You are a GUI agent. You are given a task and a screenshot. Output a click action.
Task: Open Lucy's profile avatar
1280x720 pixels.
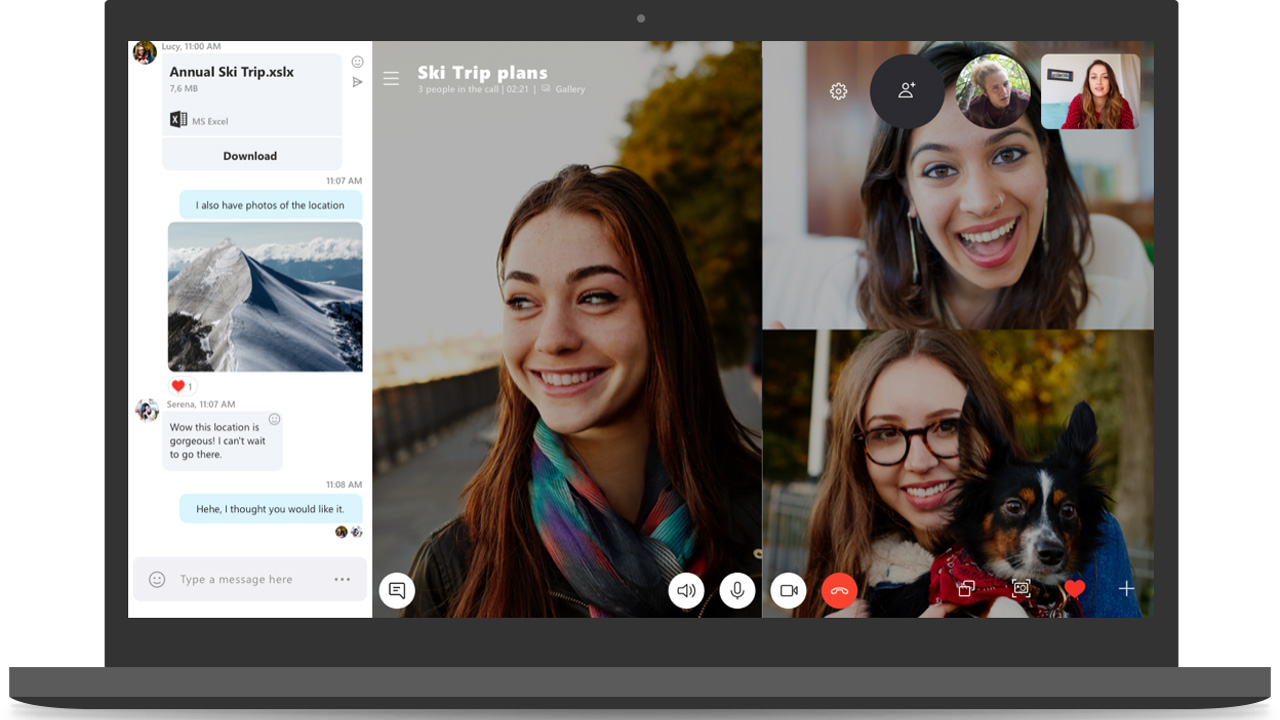[145, 52]
